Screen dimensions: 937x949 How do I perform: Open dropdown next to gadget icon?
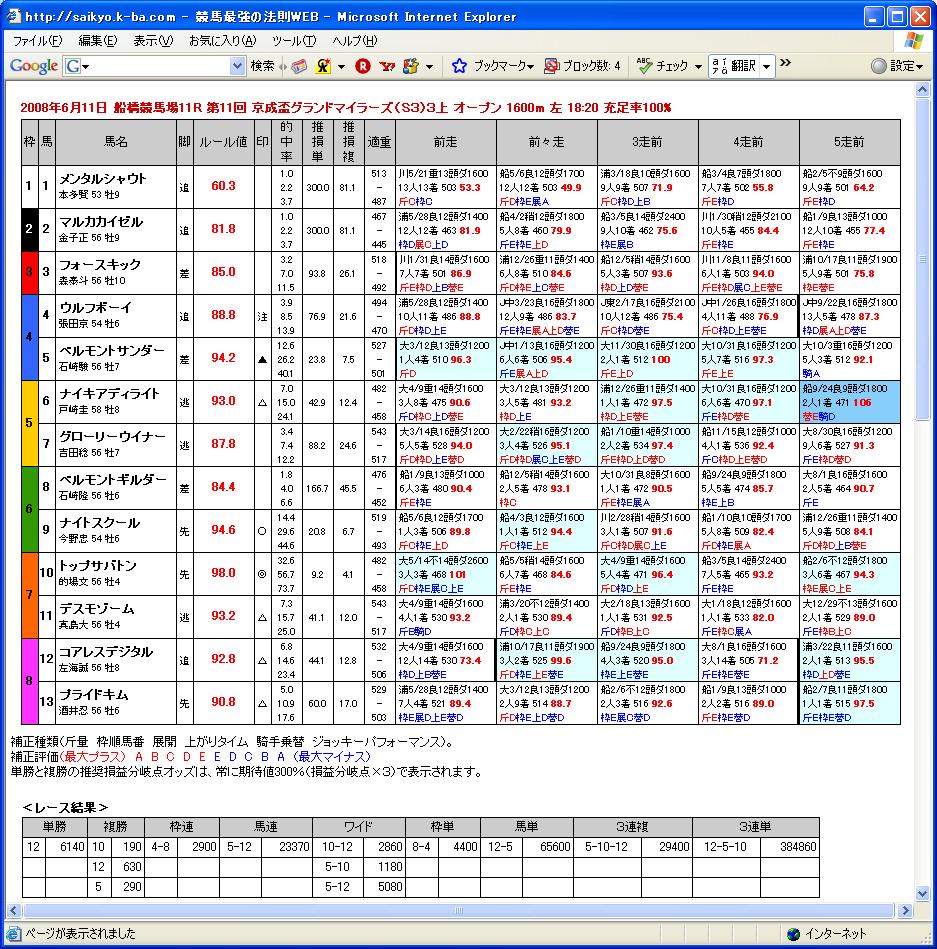coord(429,67)
